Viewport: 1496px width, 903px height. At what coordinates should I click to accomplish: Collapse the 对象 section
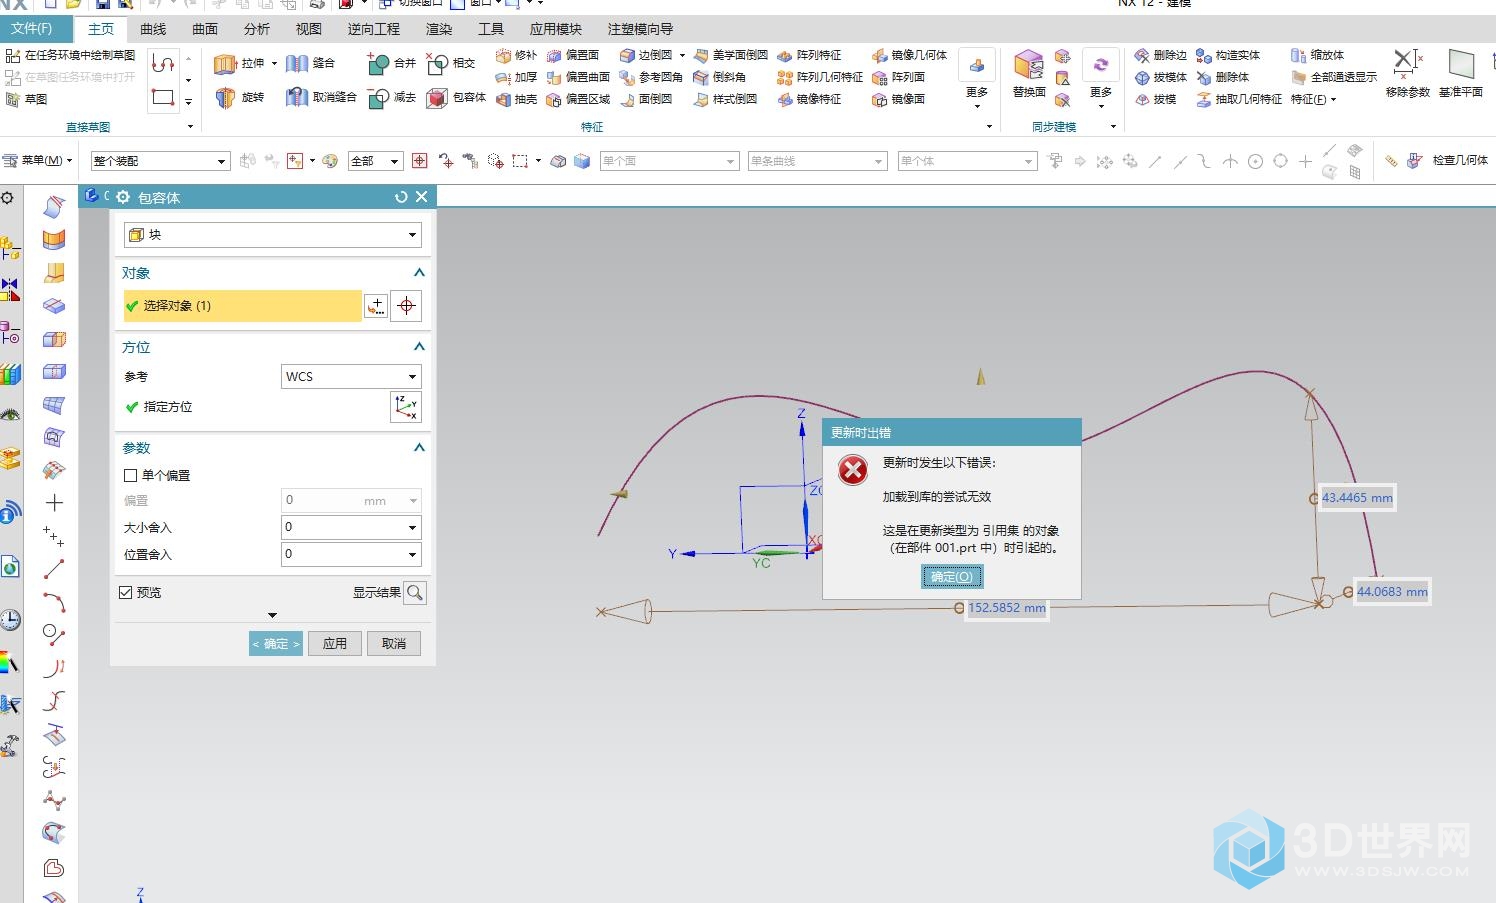[419, 272]
